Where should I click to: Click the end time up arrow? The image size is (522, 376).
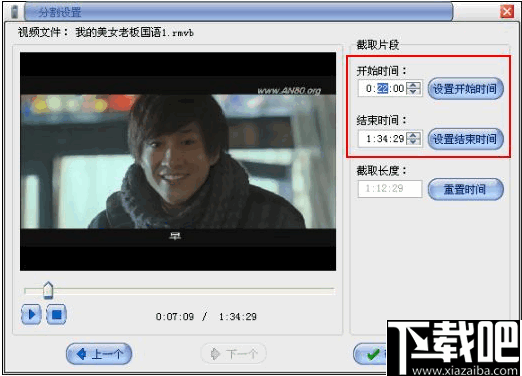[x=413, y=135]
